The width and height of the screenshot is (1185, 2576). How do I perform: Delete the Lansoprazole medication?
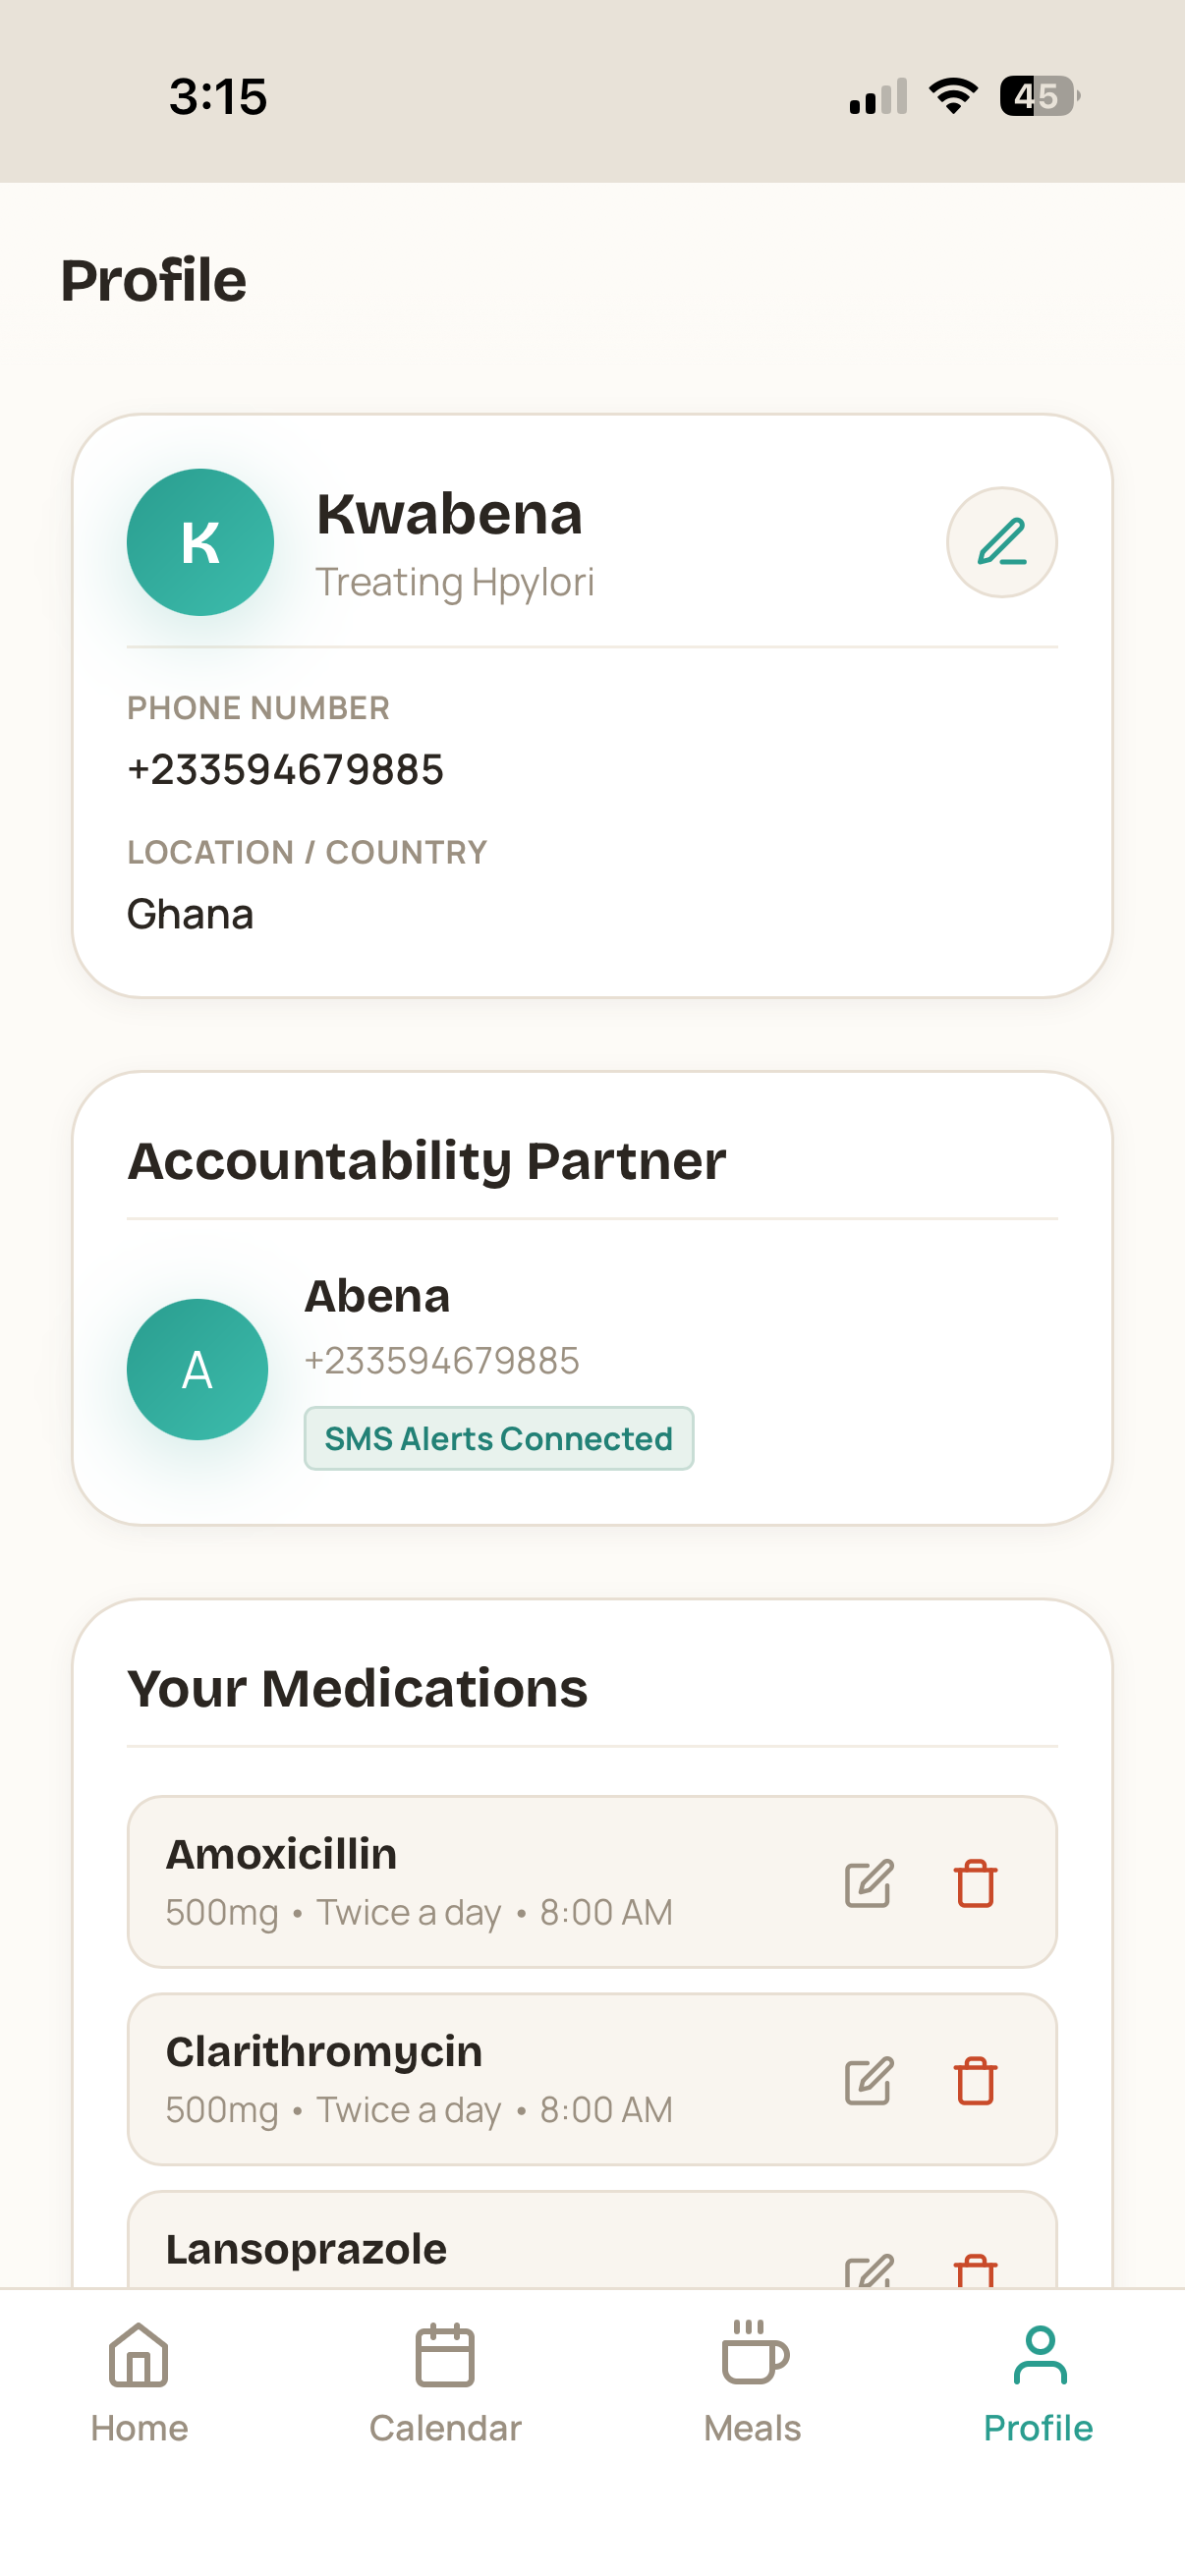click(975, 2271)
